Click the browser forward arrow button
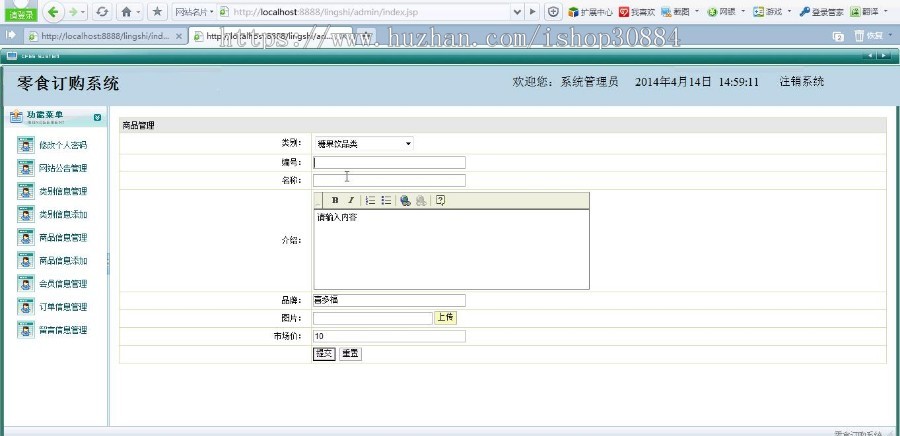 [x=72, y=11]
